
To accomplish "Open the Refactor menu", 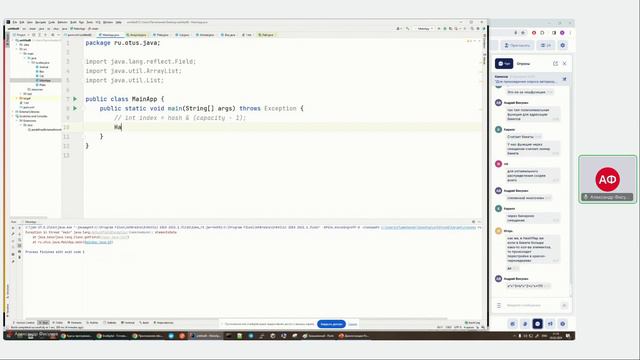I will pyautogui.click(x=62, y=22).
